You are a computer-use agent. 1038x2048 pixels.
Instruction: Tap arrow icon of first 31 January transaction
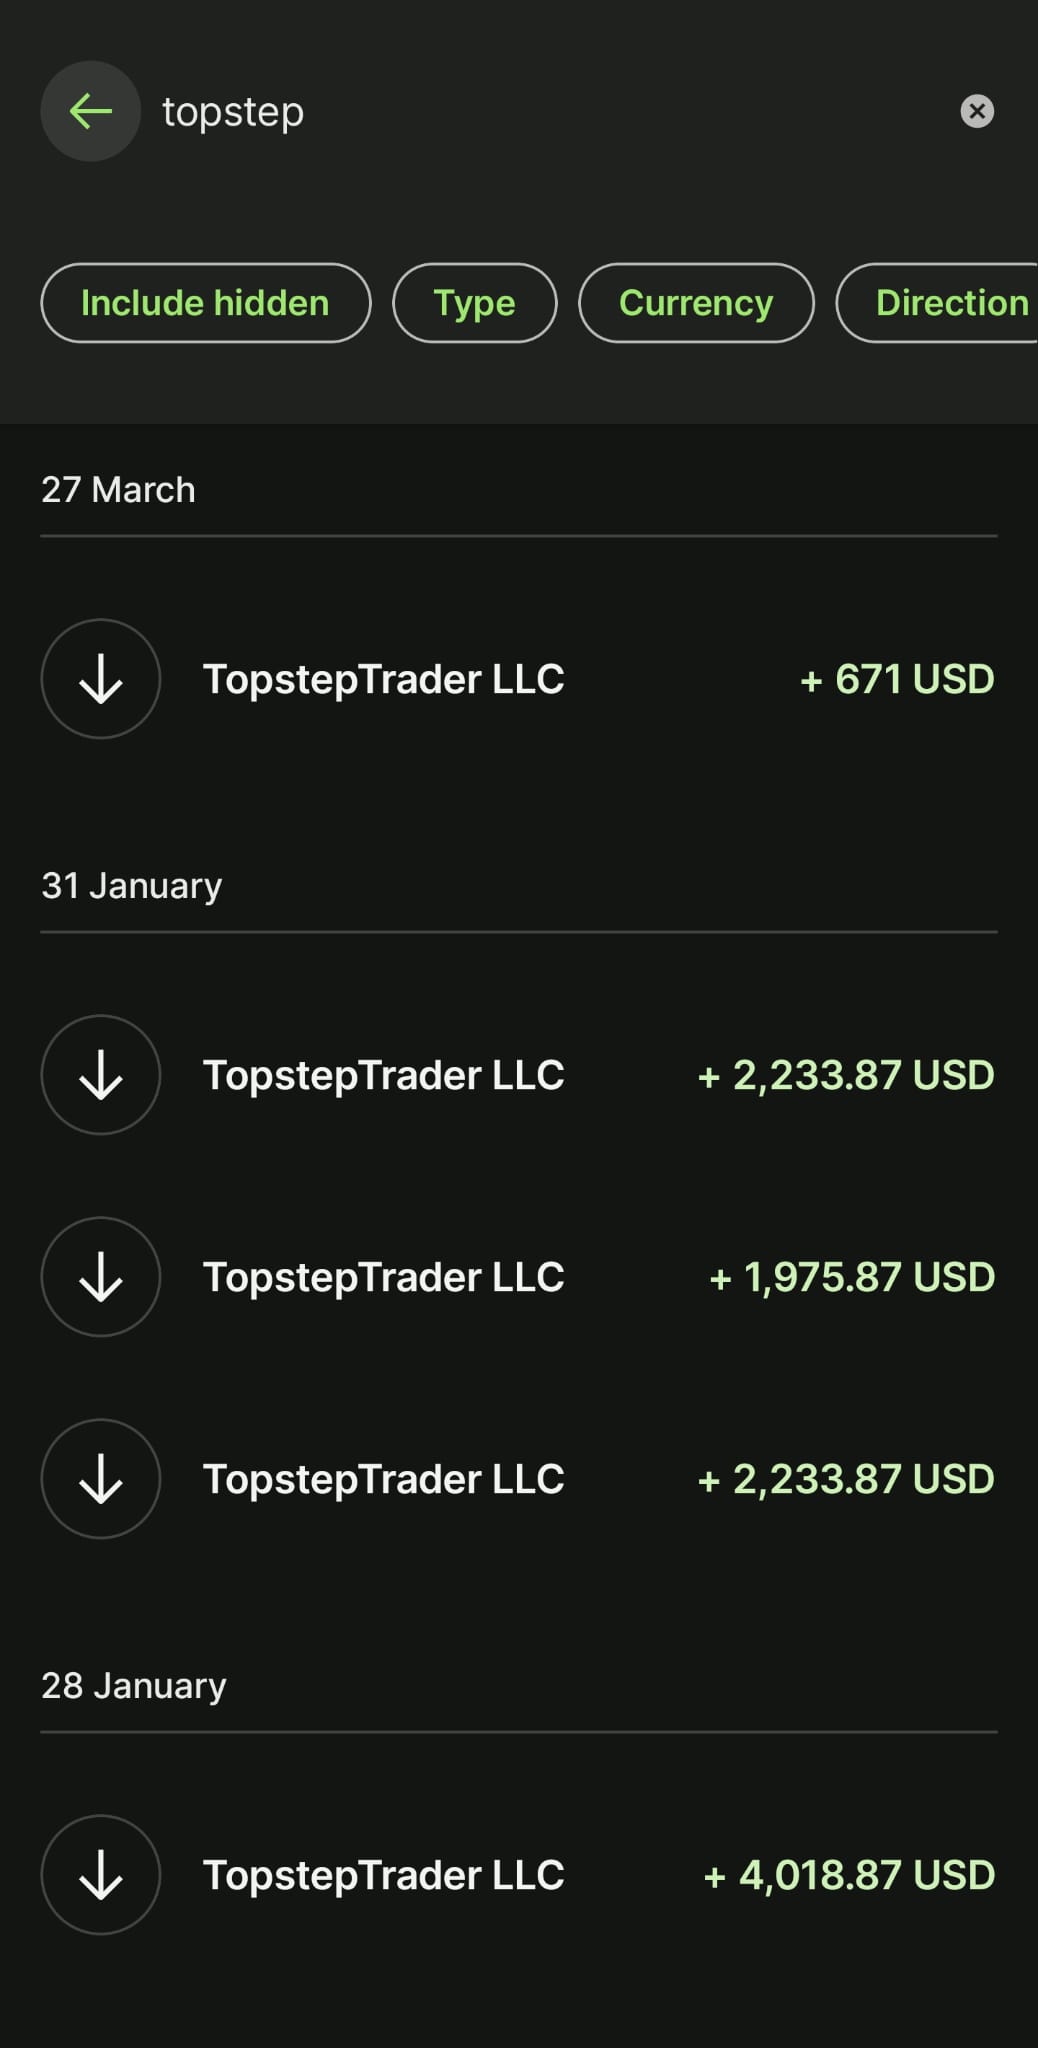(101, 1075)
